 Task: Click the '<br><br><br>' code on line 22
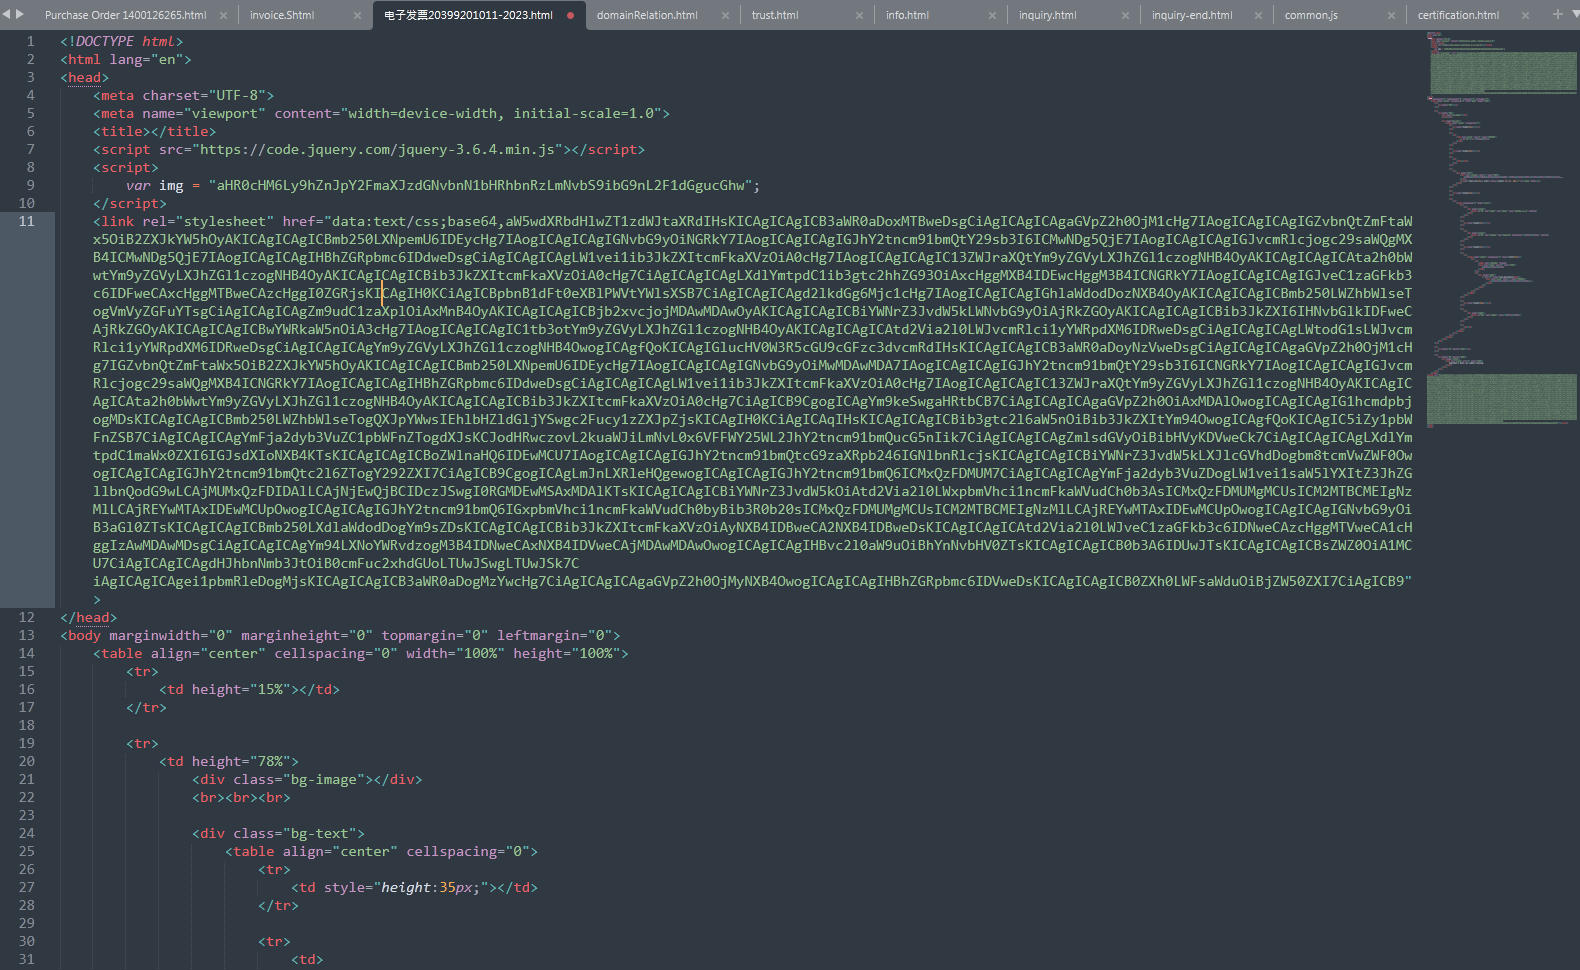241,797
